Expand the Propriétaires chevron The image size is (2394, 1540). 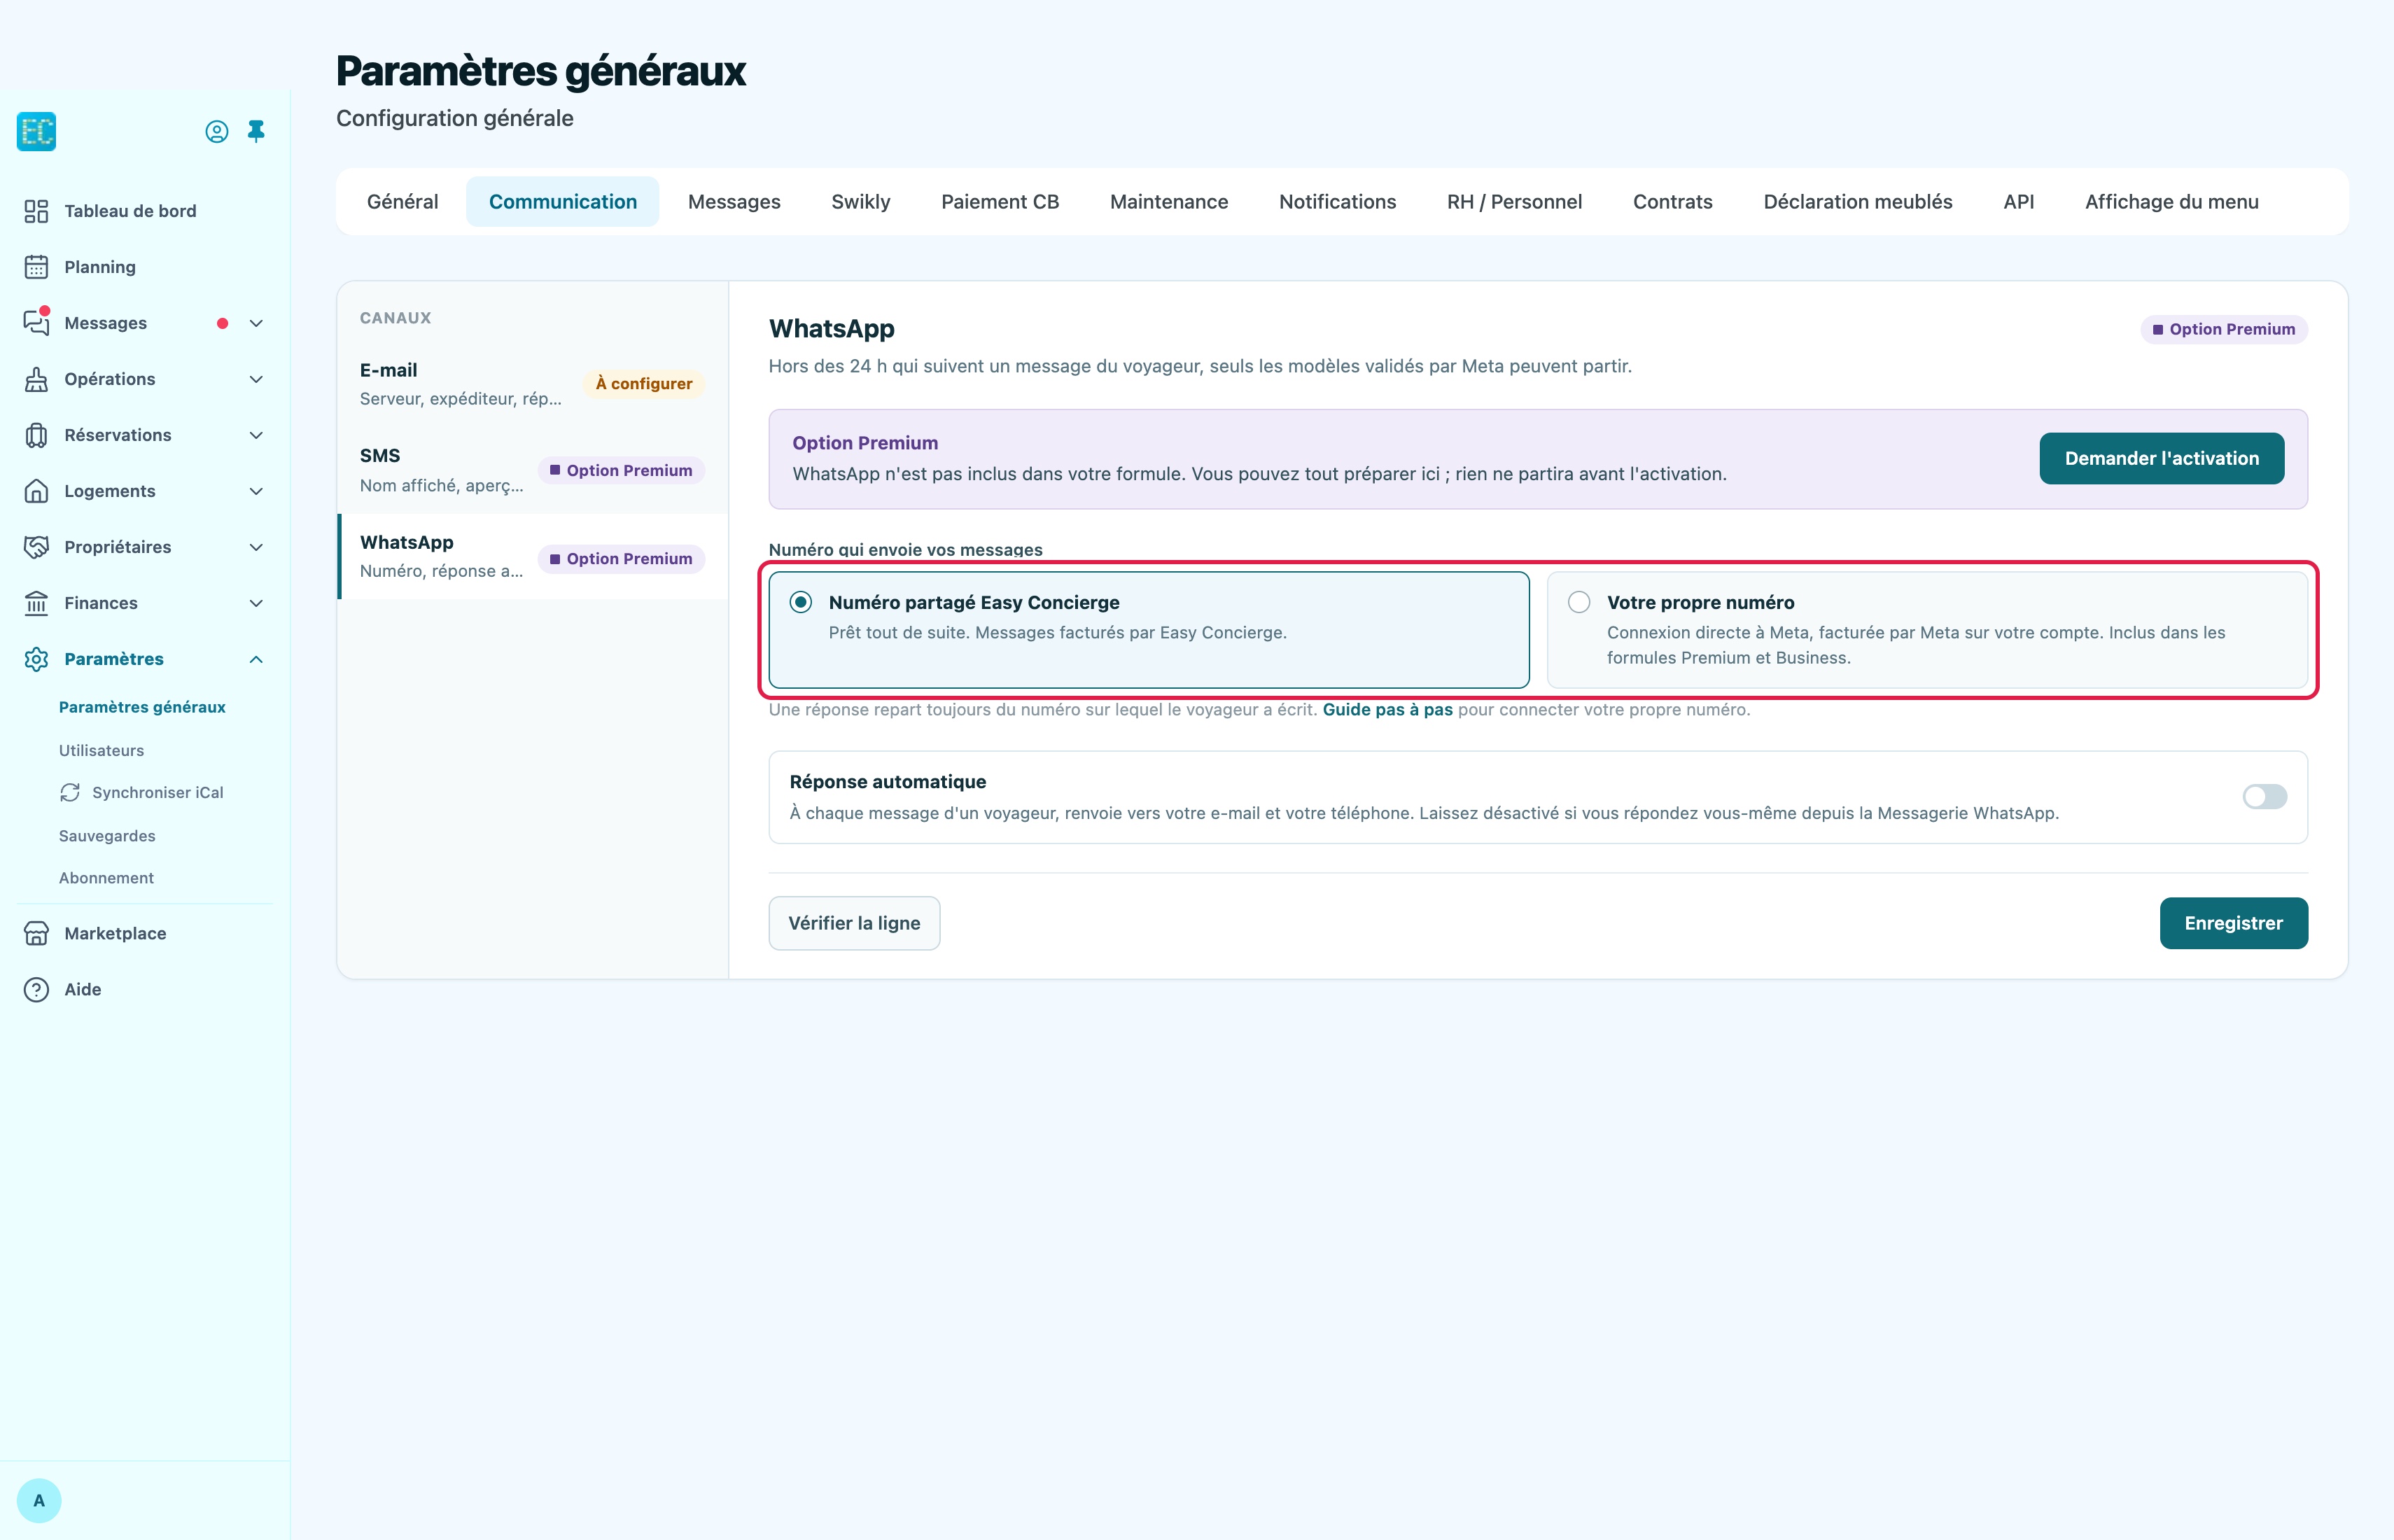coord(256,547)
